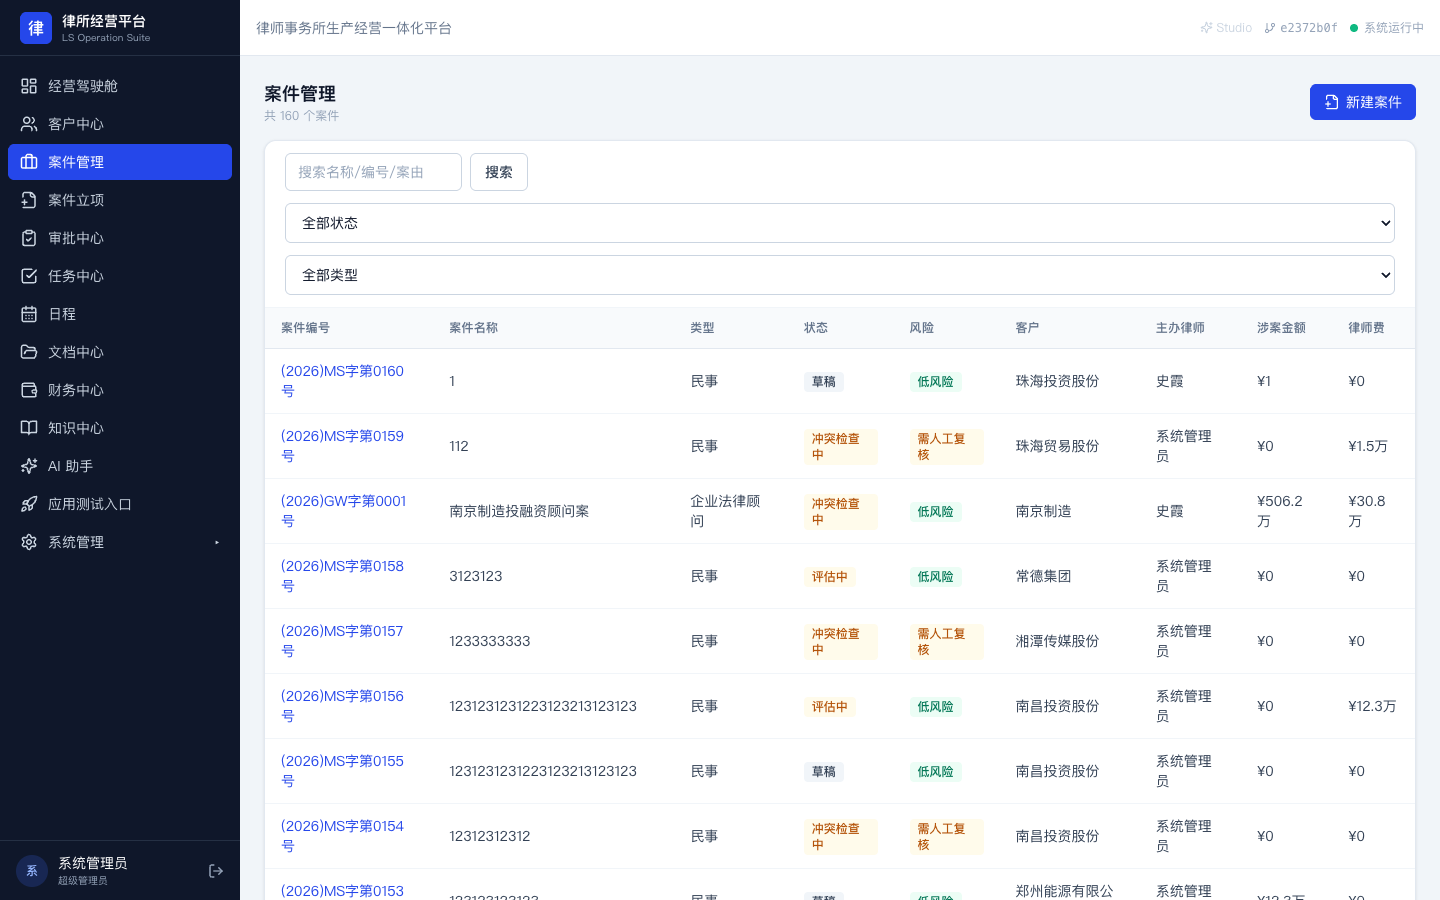
Task: Click the 应用测试入口 rocket icon
Action: pos(29,504)
